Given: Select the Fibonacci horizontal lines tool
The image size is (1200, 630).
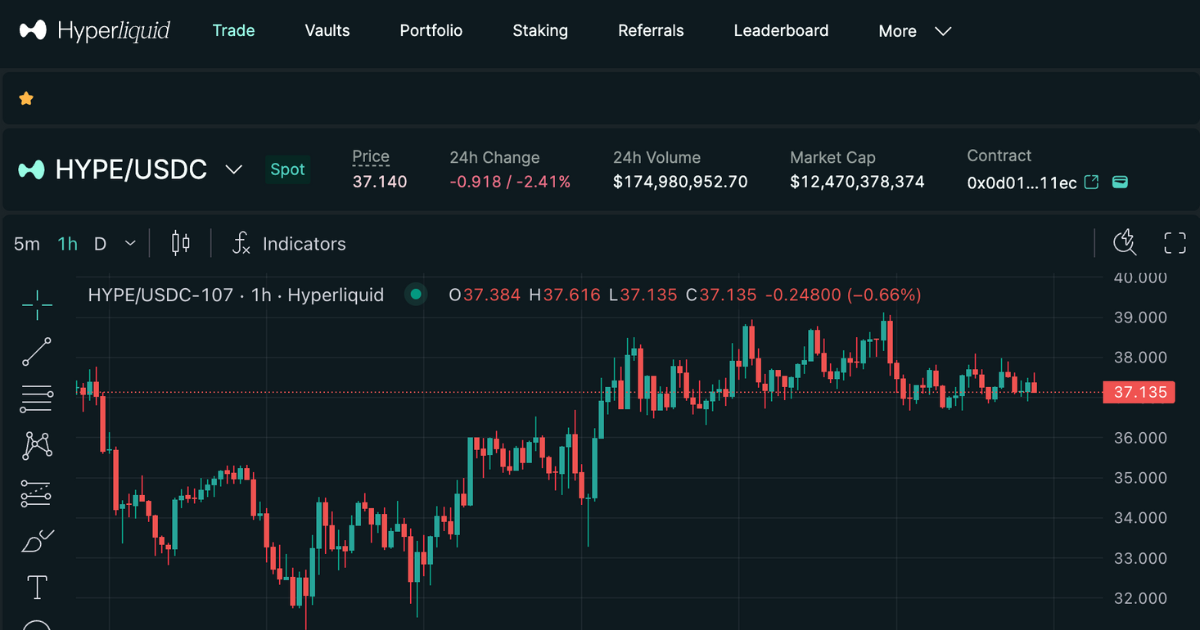Looking at the screenshot, I should 37,399.
